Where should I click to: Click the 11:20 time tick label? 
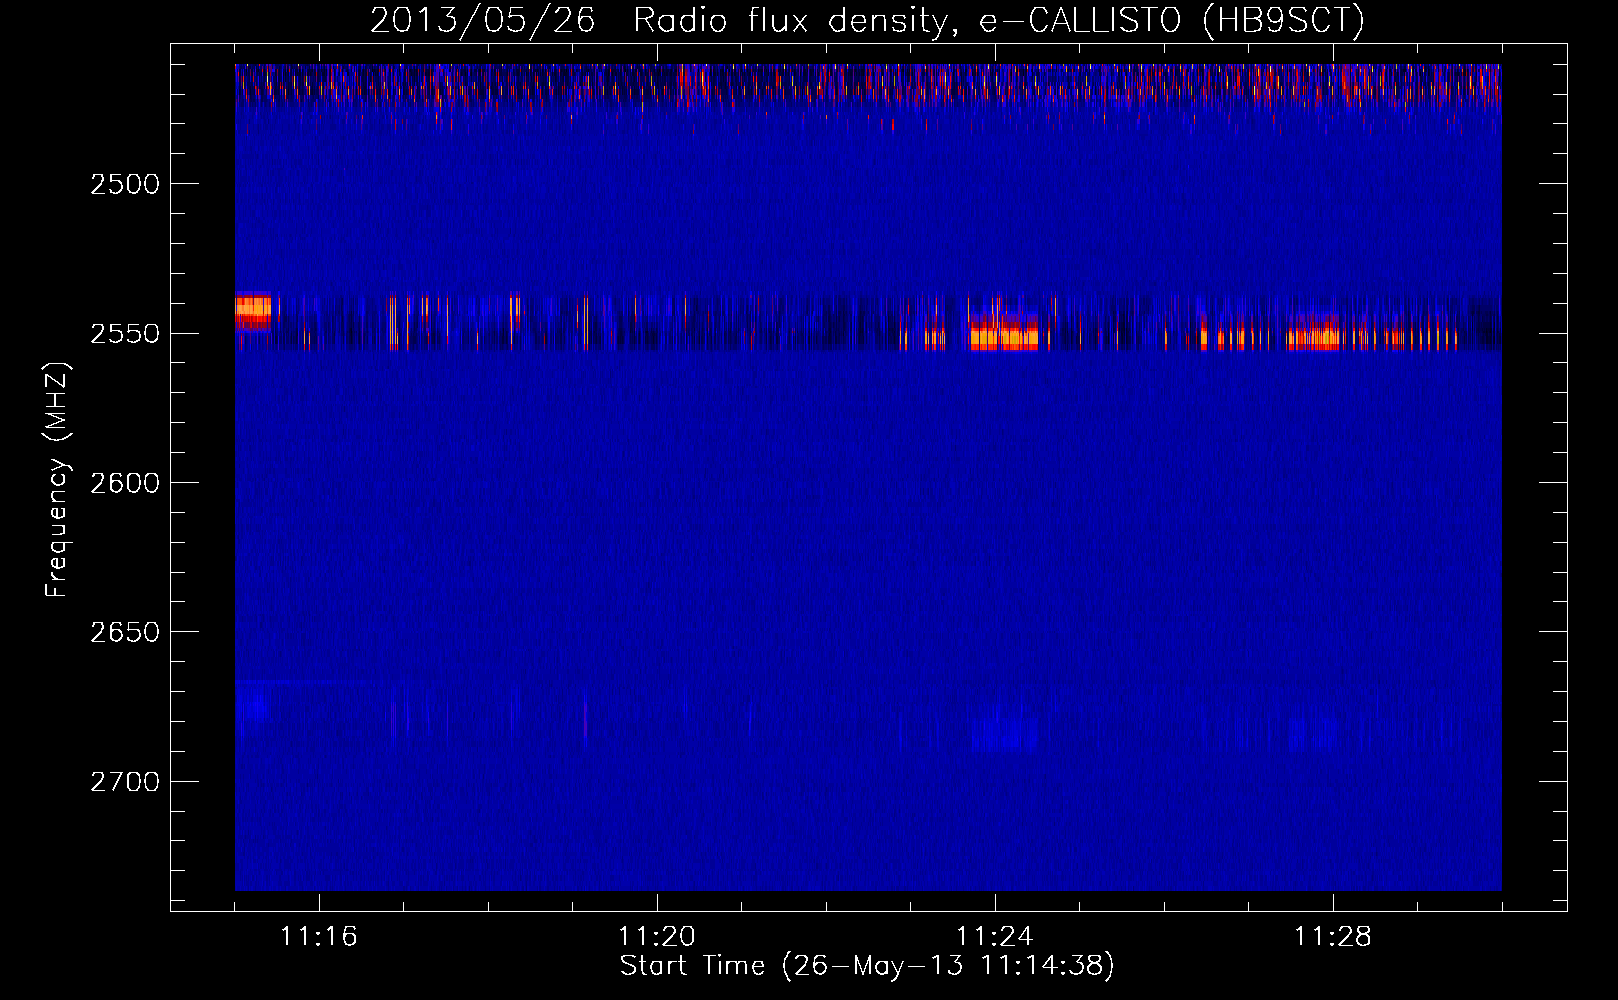pyautogui.click(x=657, y=936)
